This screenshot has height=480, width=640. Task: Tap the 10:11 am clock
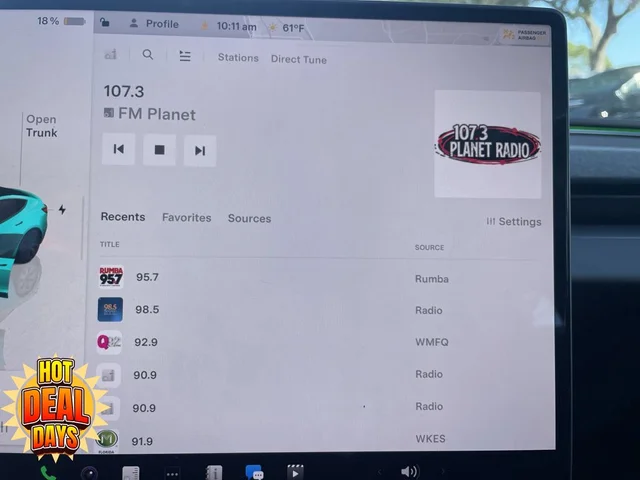point(236,27)
